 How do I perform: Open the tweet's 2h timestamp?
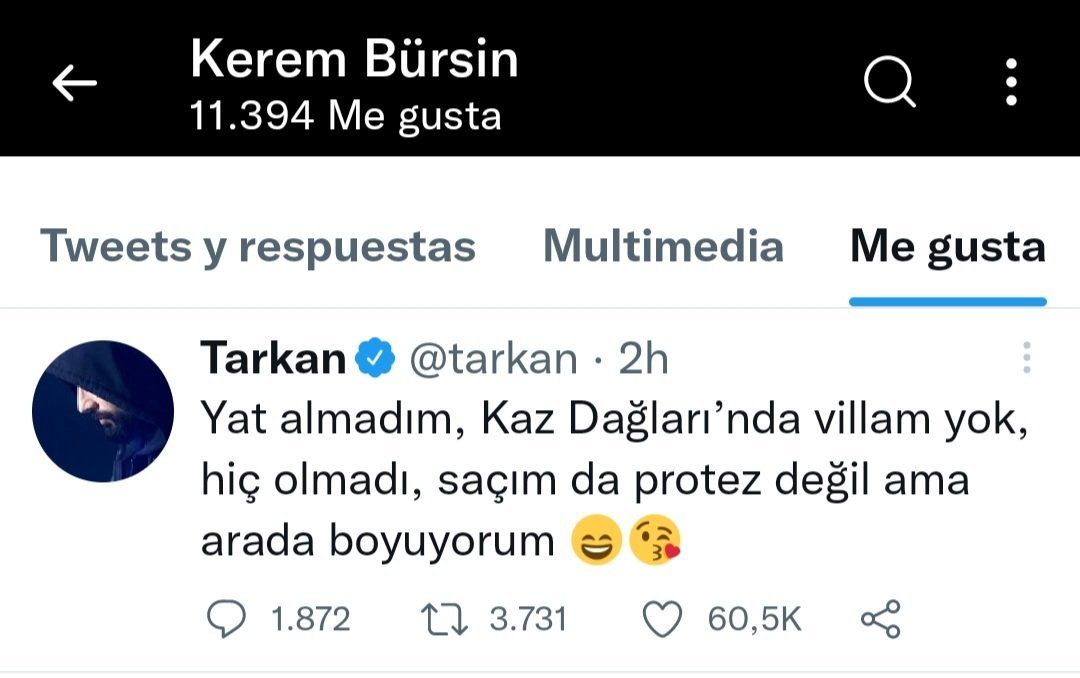pyautogui.click(x=643, y=358)
